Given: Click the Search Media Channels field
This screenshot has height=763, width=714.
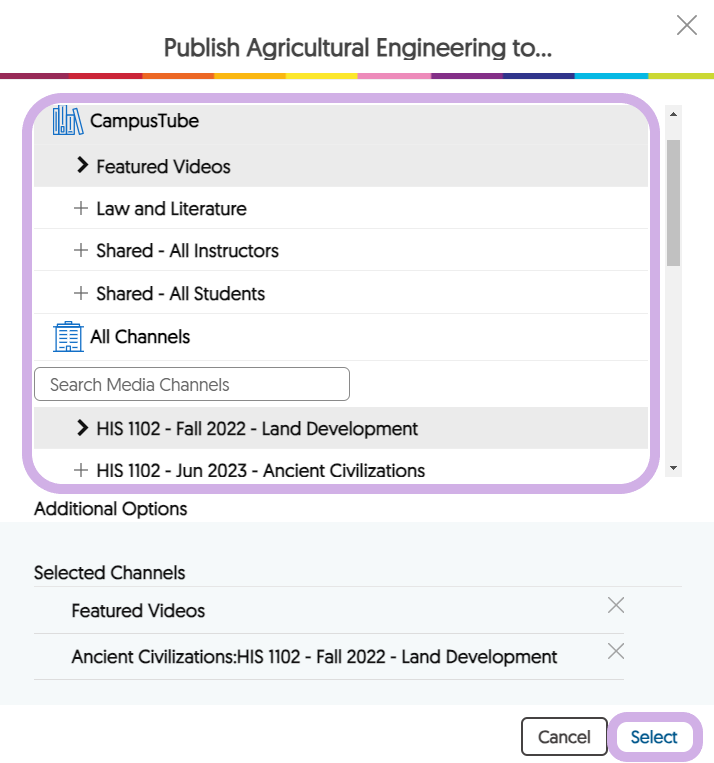Looking at the screenshot, I should pyautogui.click(x=192, y=384).
